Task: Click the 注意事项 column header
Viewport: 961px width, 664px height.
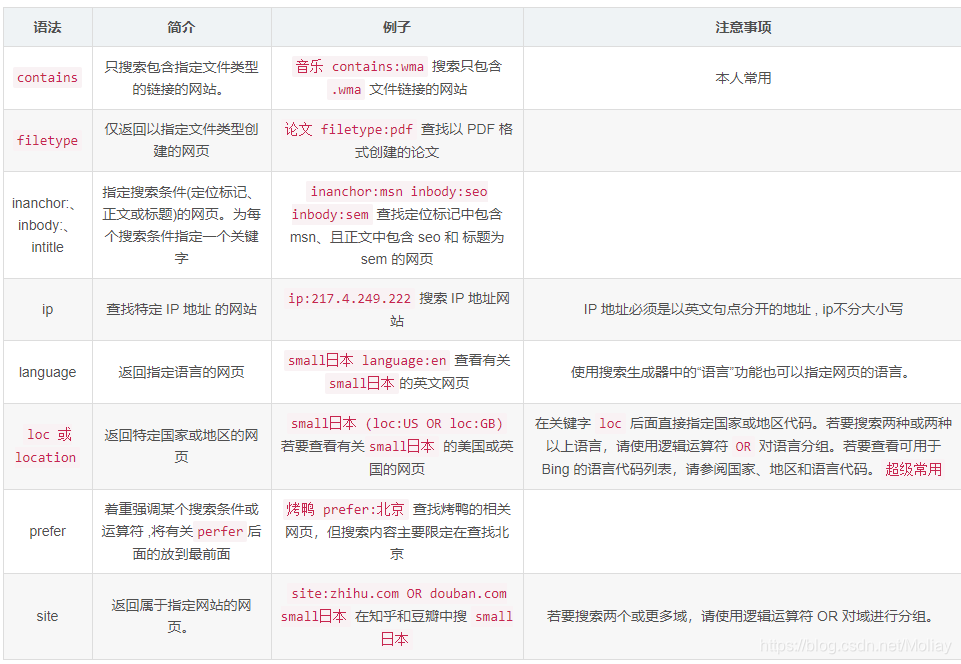Action: pyautogui.click(x=740, y=27)
